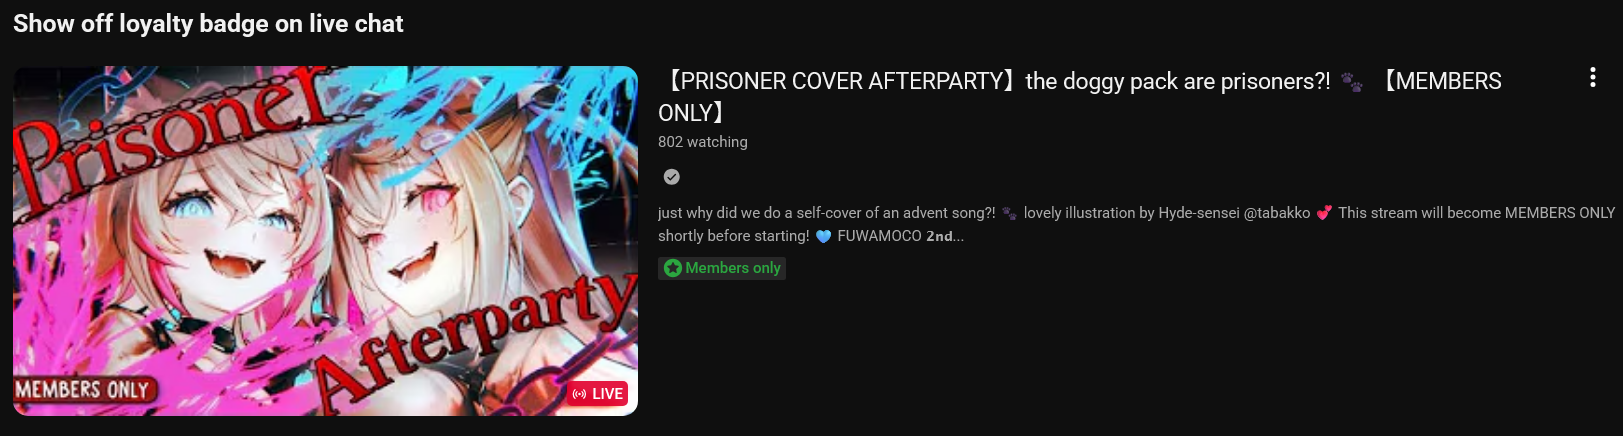
Task: Click the verified checkmark badge icon
Action: pyautogui.click(x=672, y=177)
